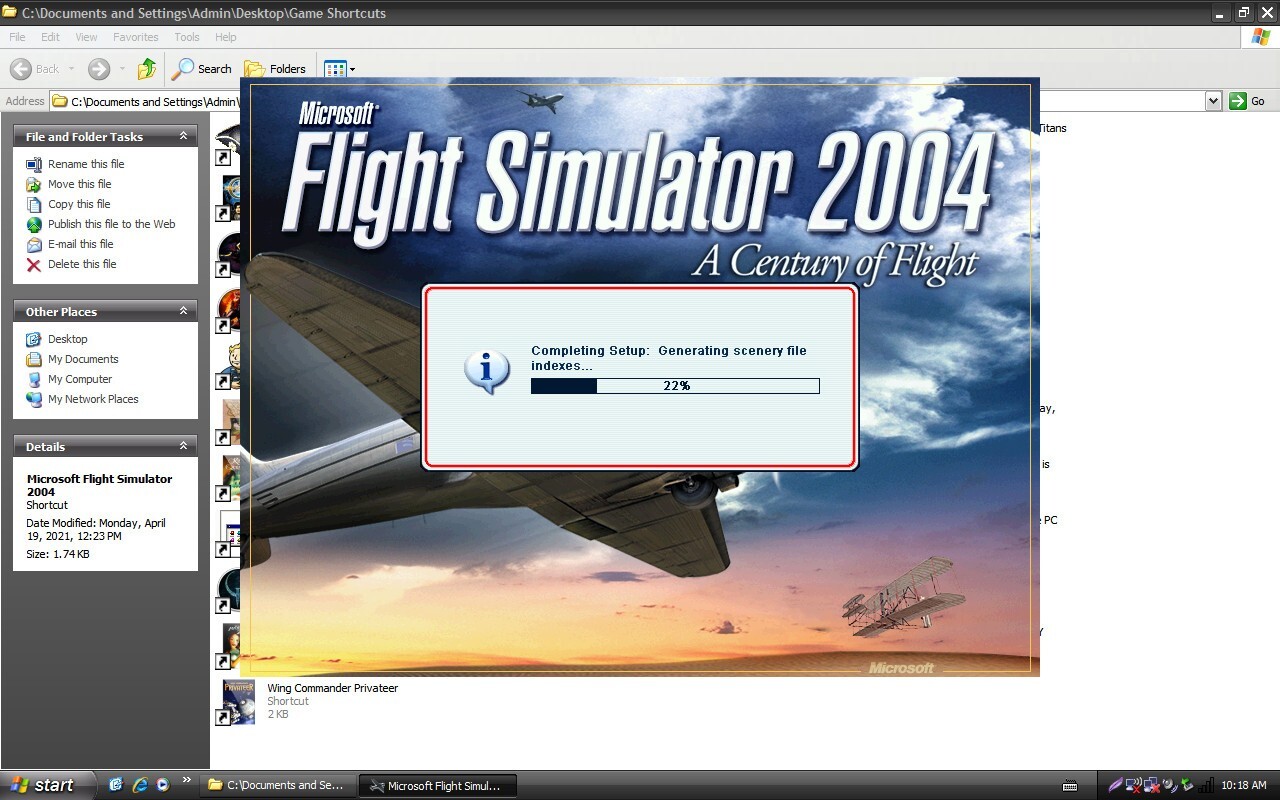Launch Internet Explorer from Quick Launch
This screenshot has height=800, width=1280.
139,785
